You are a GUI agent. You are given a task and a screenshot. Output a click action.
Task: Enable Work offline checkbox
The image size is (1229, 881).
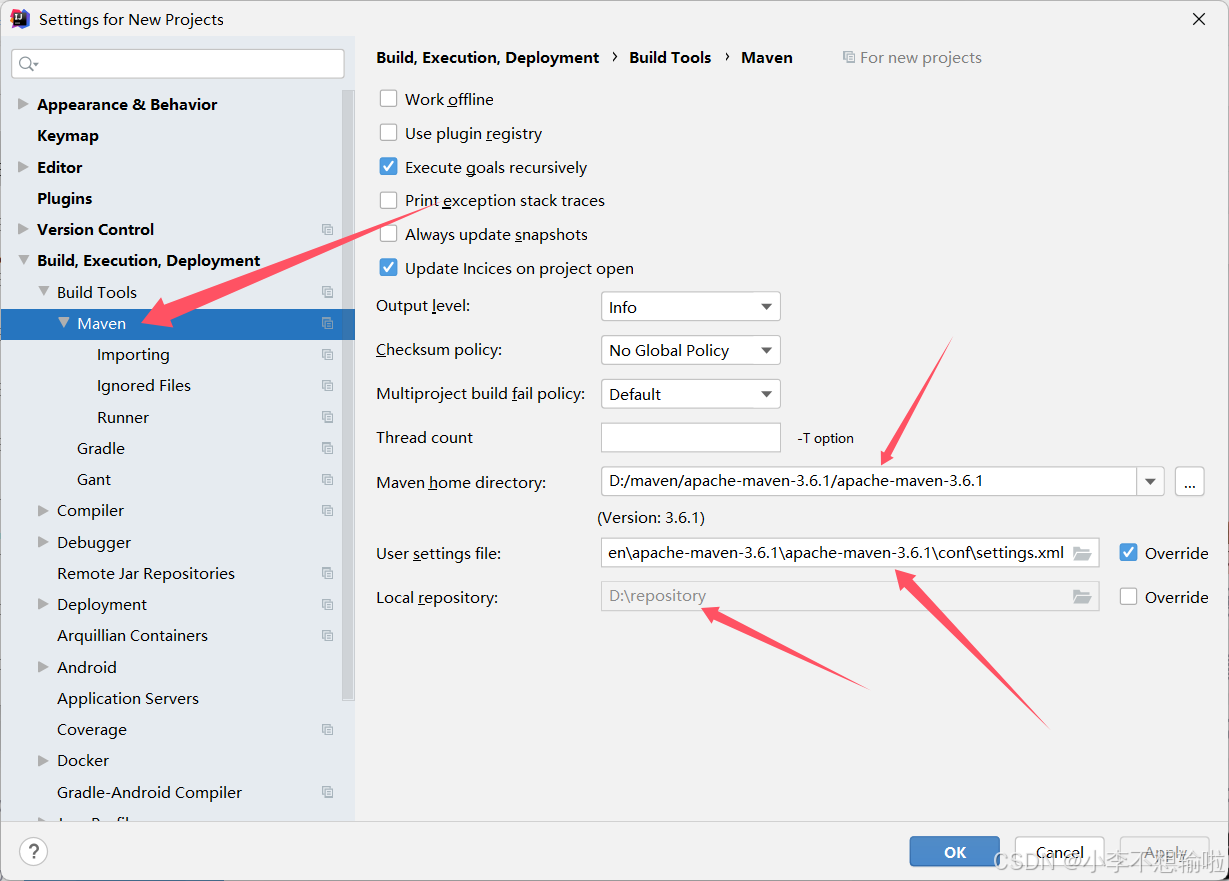pyautogui.click(x=389, y=99)
